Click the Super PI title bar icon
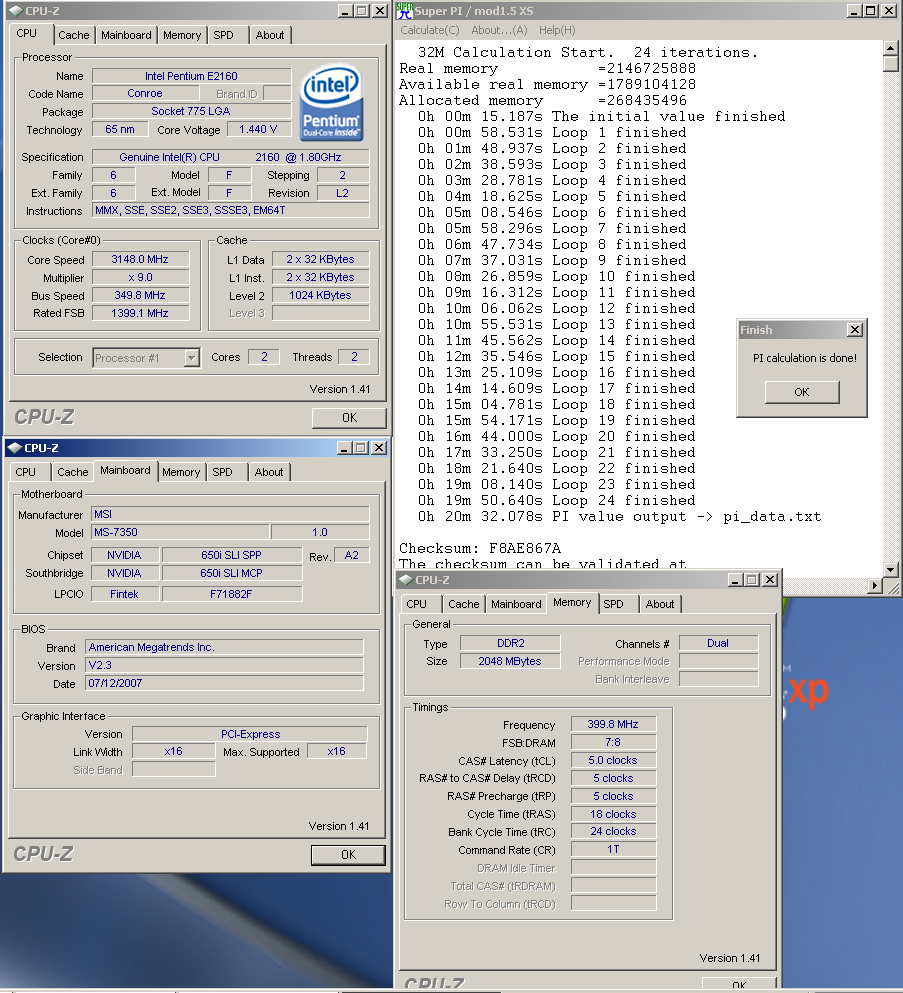This screenshot has height=993, width=903. click(404, 11)
